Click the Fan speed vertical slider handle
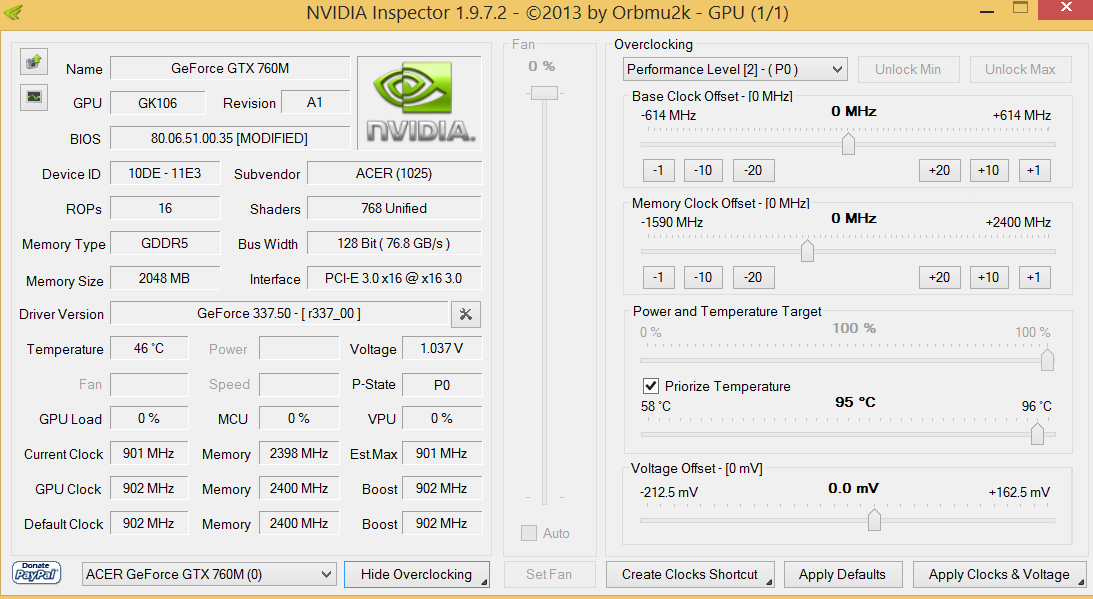Screen dimensions: 1093x599 pyautogui.click(x=544, y=93)
